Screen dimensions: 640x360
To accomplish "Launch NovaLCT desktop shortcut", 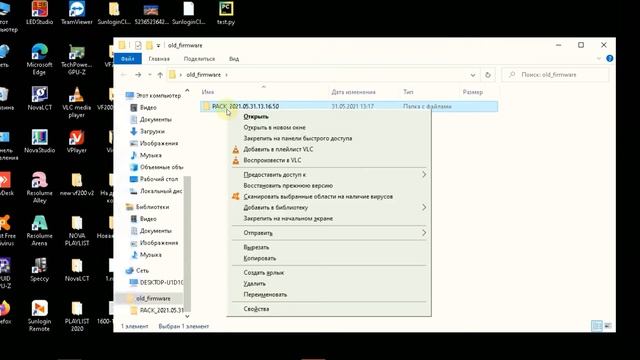I will (39, 99).
